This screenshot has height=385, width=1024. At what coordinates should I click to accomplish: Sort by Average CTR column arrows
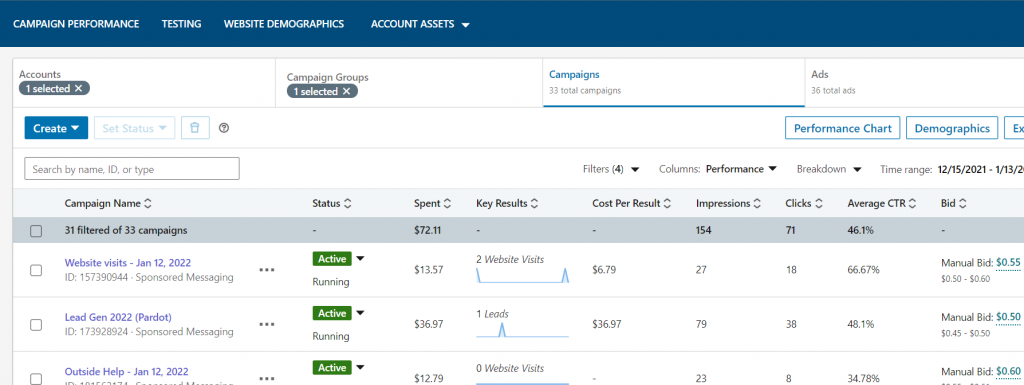[x=912, y=204]
